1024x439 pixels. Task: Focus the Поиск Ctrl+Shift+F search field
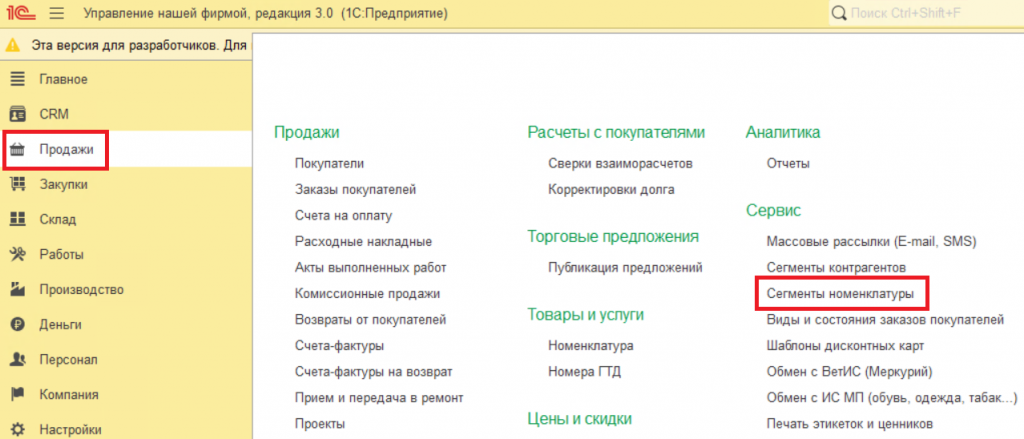[x=927, y=13]
